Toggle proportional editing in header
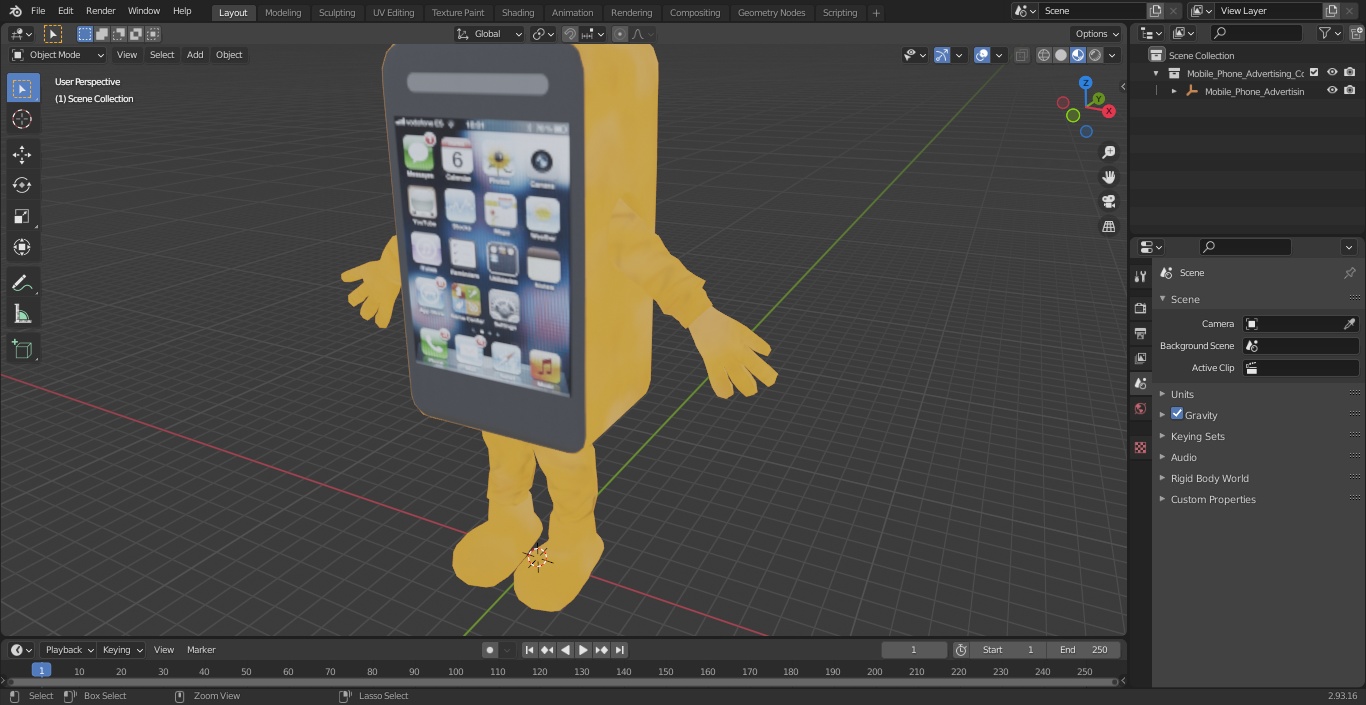 [620, 34]
